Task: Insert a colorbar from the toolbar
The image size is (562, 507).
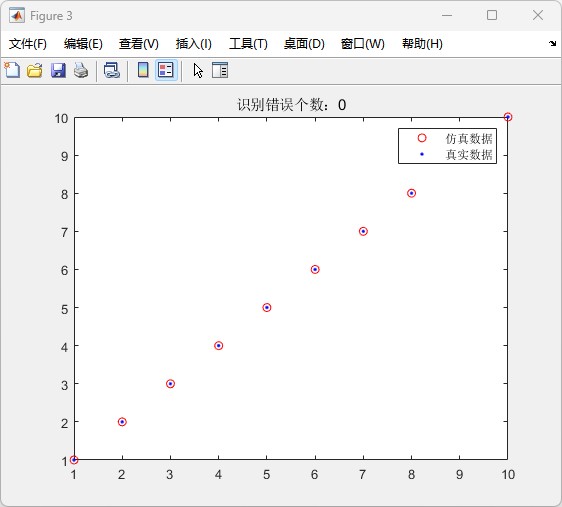Action: click(x=143, y=70)
